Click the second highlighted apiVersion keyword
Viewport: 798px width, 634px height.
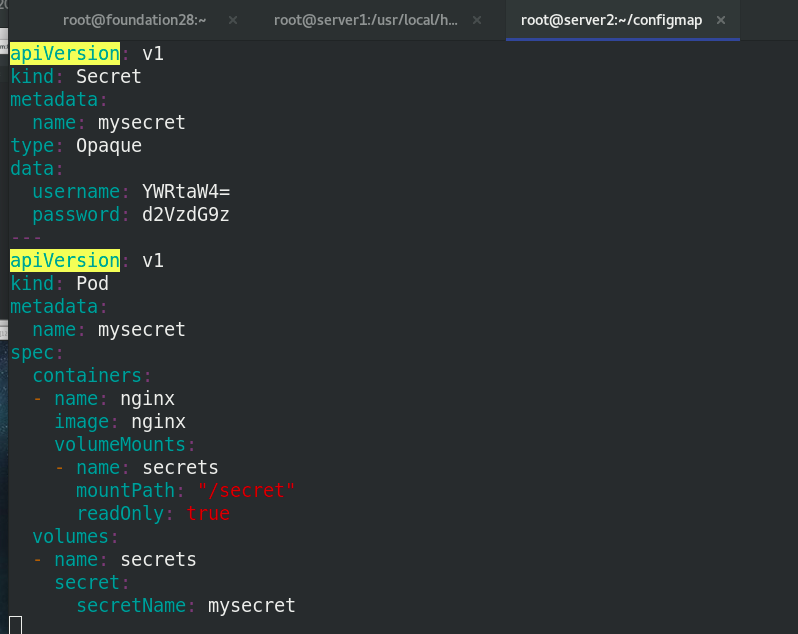tap(65, 261)
